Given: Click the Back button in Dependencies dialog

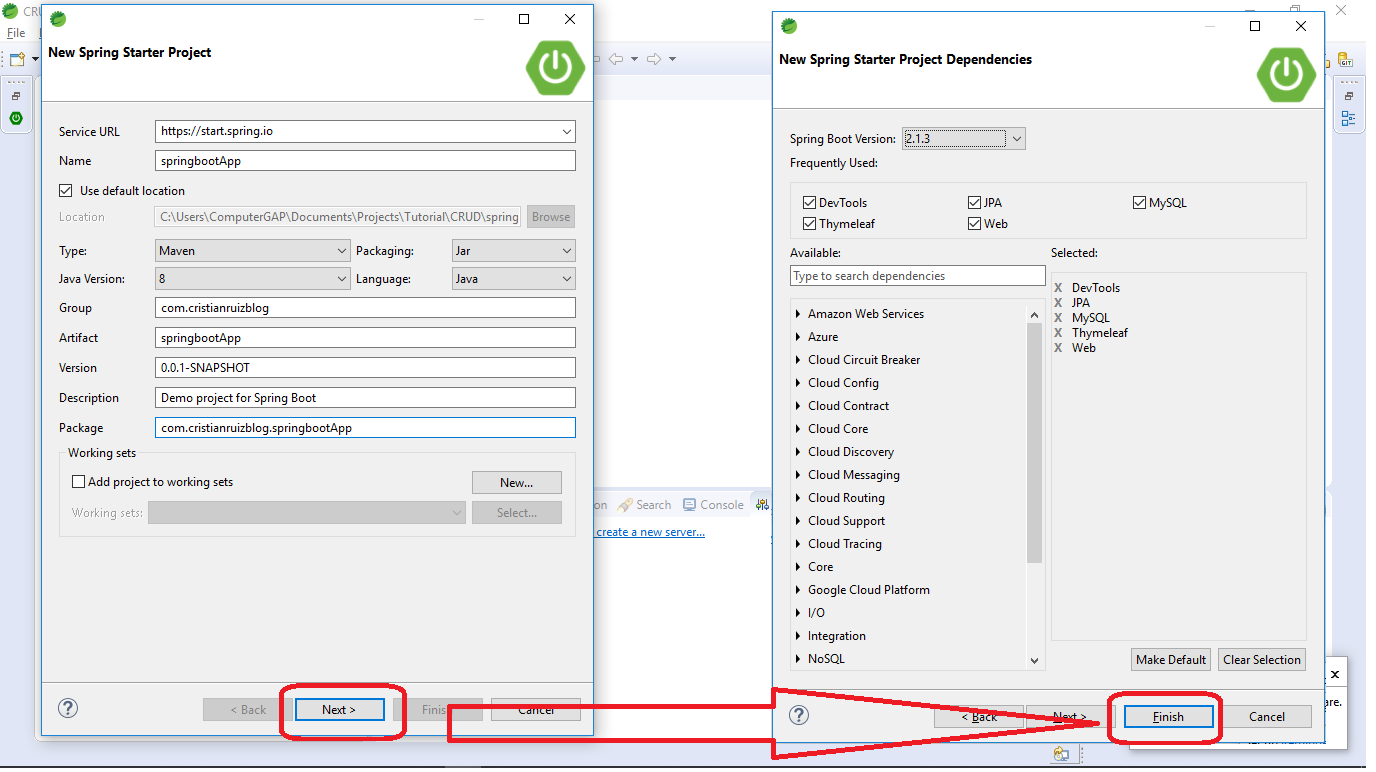Looking at the screenshot, I should pos(979,716).
